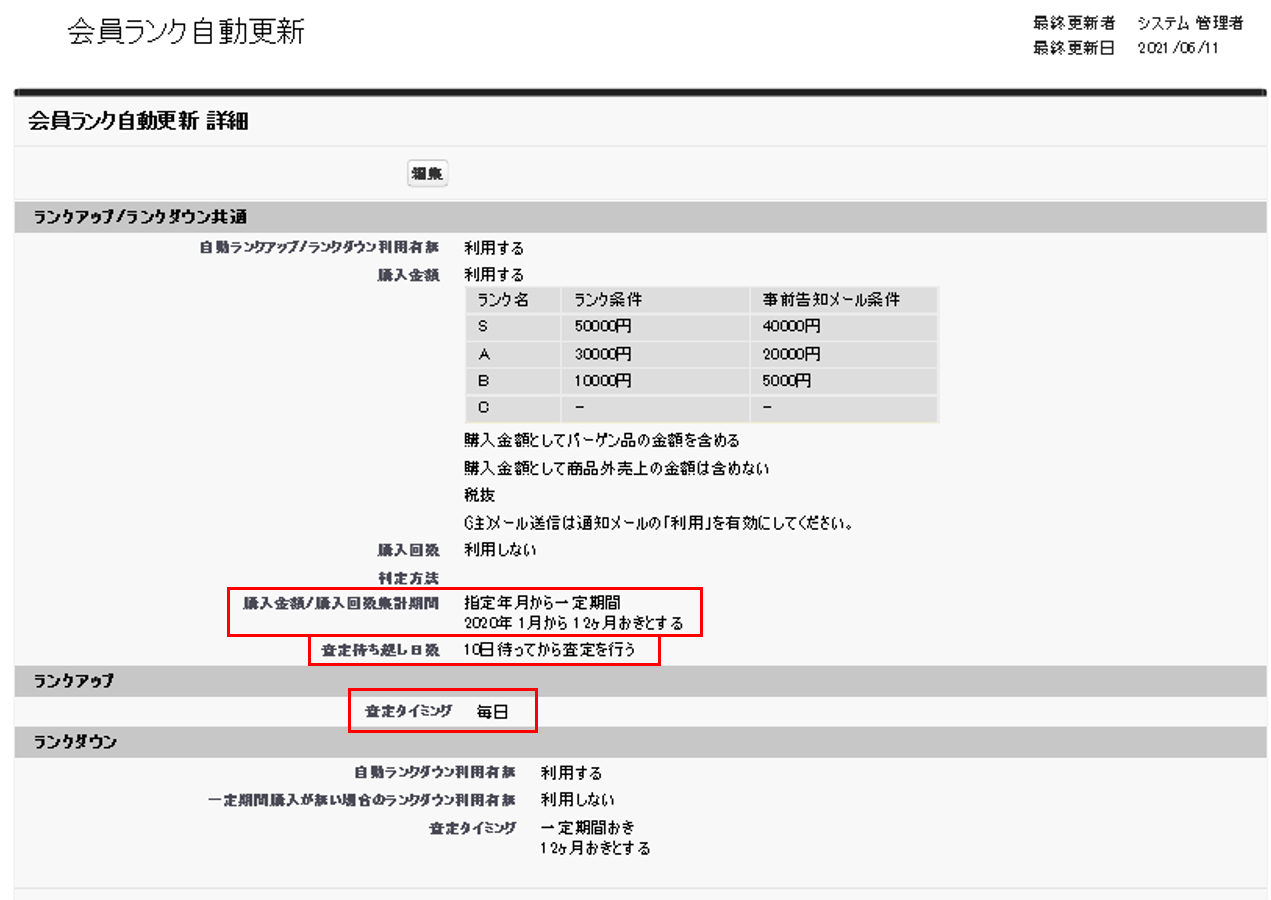Click the ランクアップ/ランクダウン共通 section header
The width and height of the screenshot is (1271, 900).
(140, 217)
